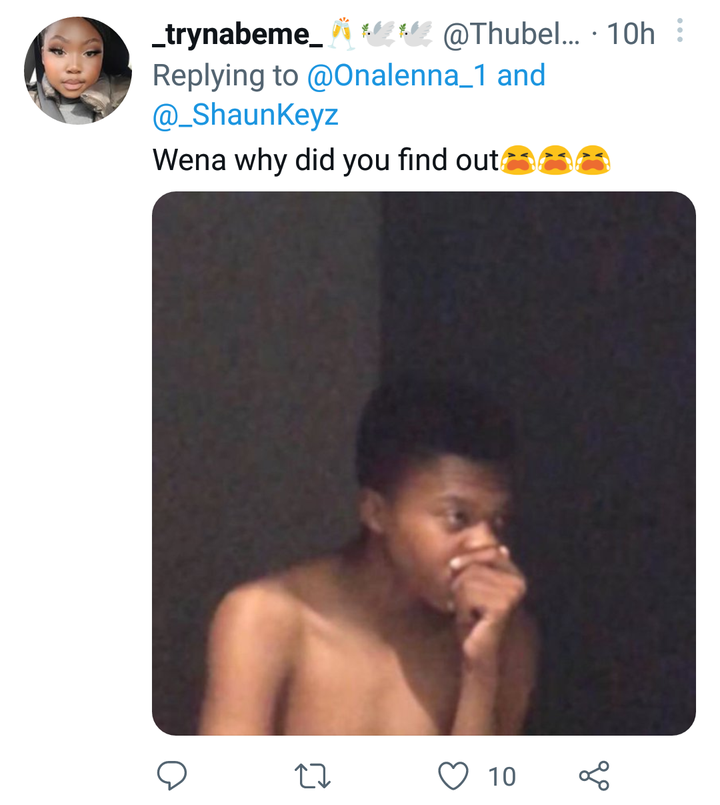The width and height of the screenshot is (720, 805).
Task: Click the first dove emoji beside name
Action: point(377,33)
